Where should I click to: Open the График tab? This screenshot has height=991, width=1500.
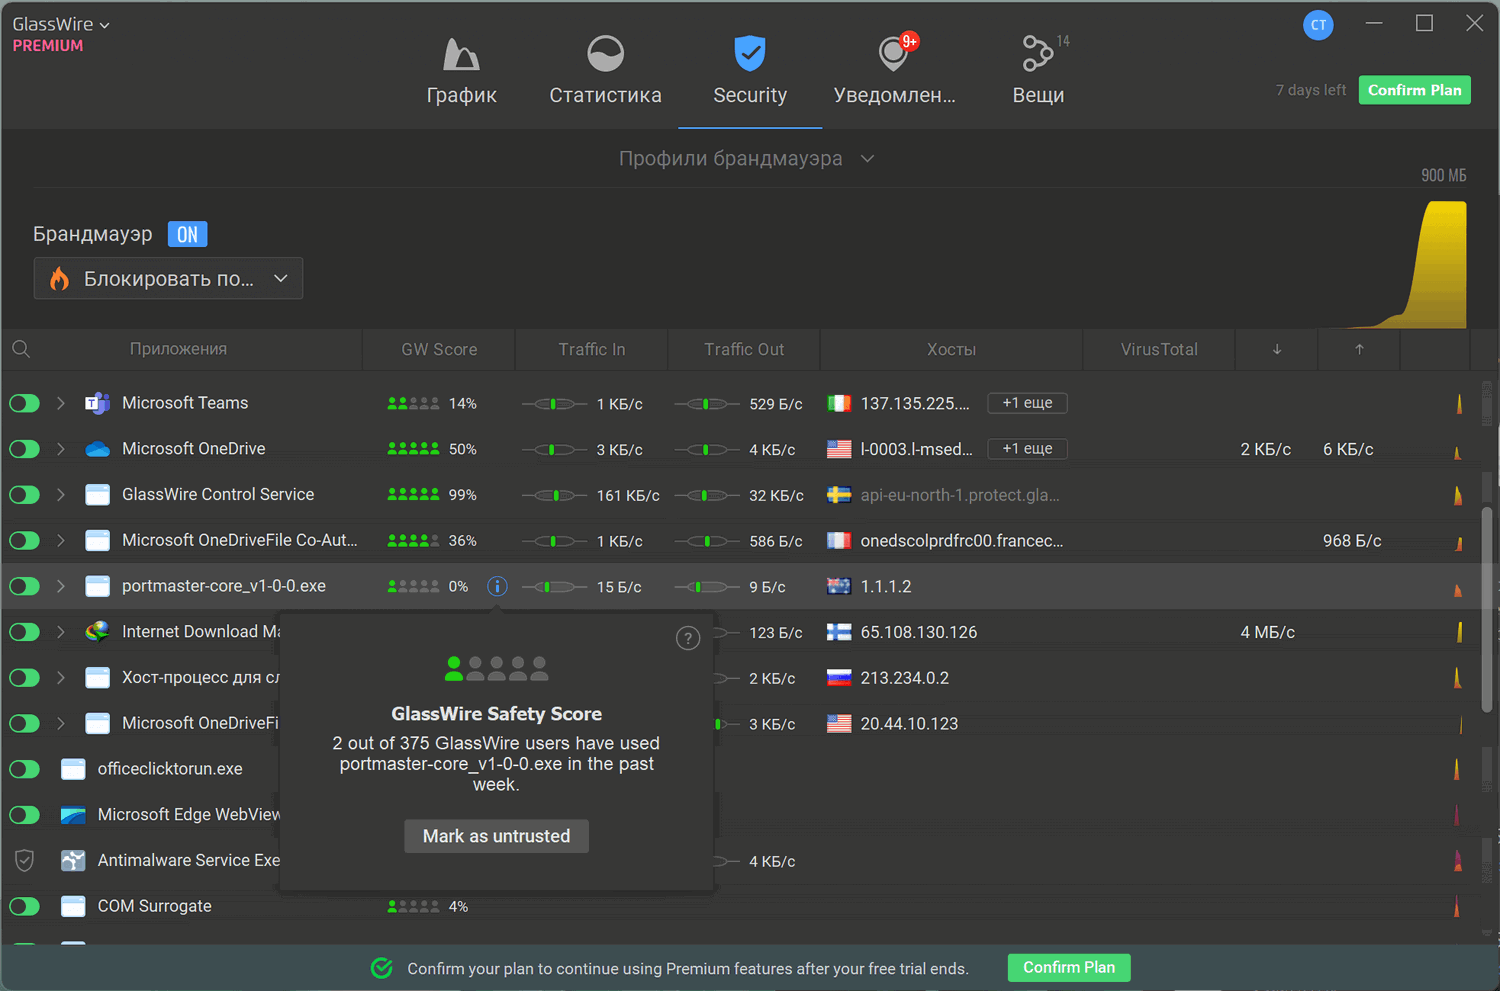tap(461, 72)
